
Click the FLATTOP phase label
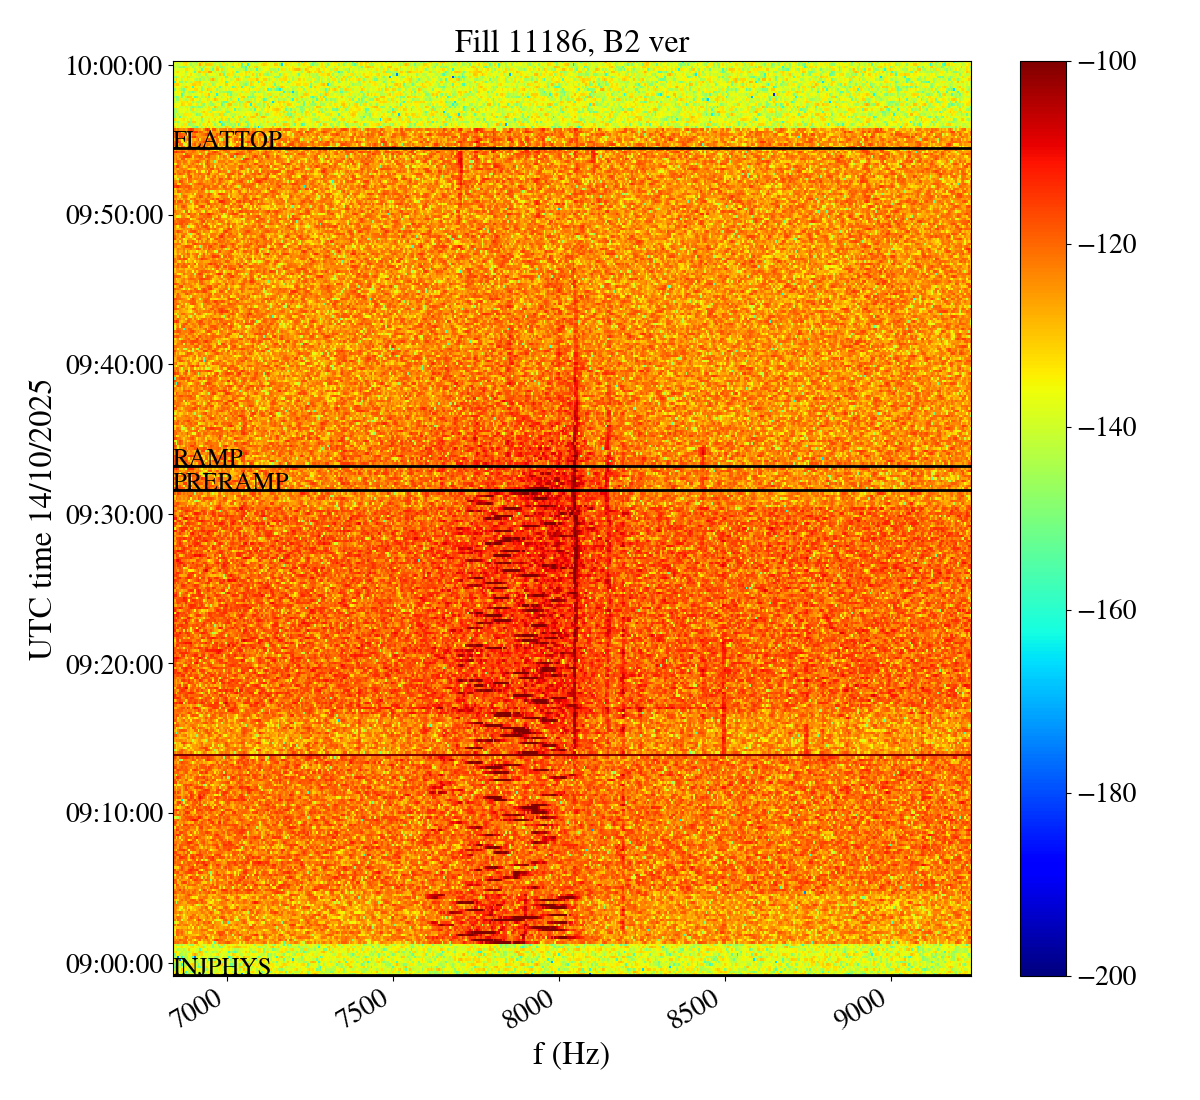click(x=227, y=140)
